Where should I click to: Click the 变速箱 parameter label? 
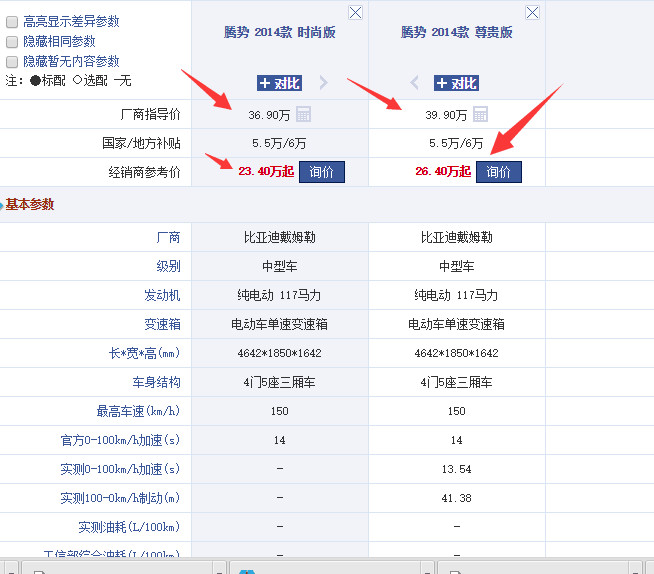click(x=162, y=324)
